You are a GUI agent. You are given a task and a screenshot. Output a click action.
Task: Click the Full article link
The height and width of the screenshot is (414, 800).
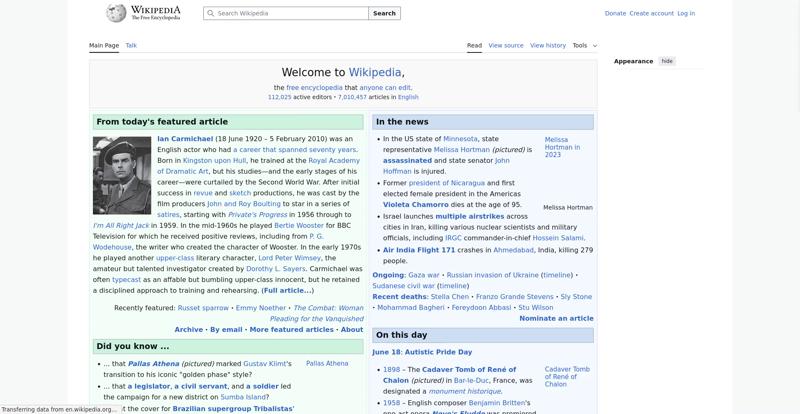287,290
